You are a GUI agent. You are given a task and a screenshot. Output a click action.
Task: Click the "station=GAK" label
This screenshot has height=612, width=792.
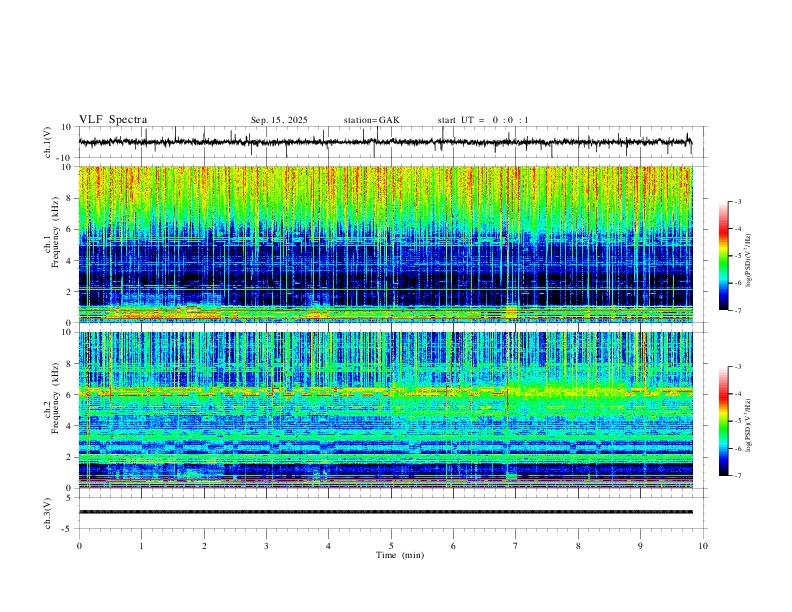[x=371, y=120]
